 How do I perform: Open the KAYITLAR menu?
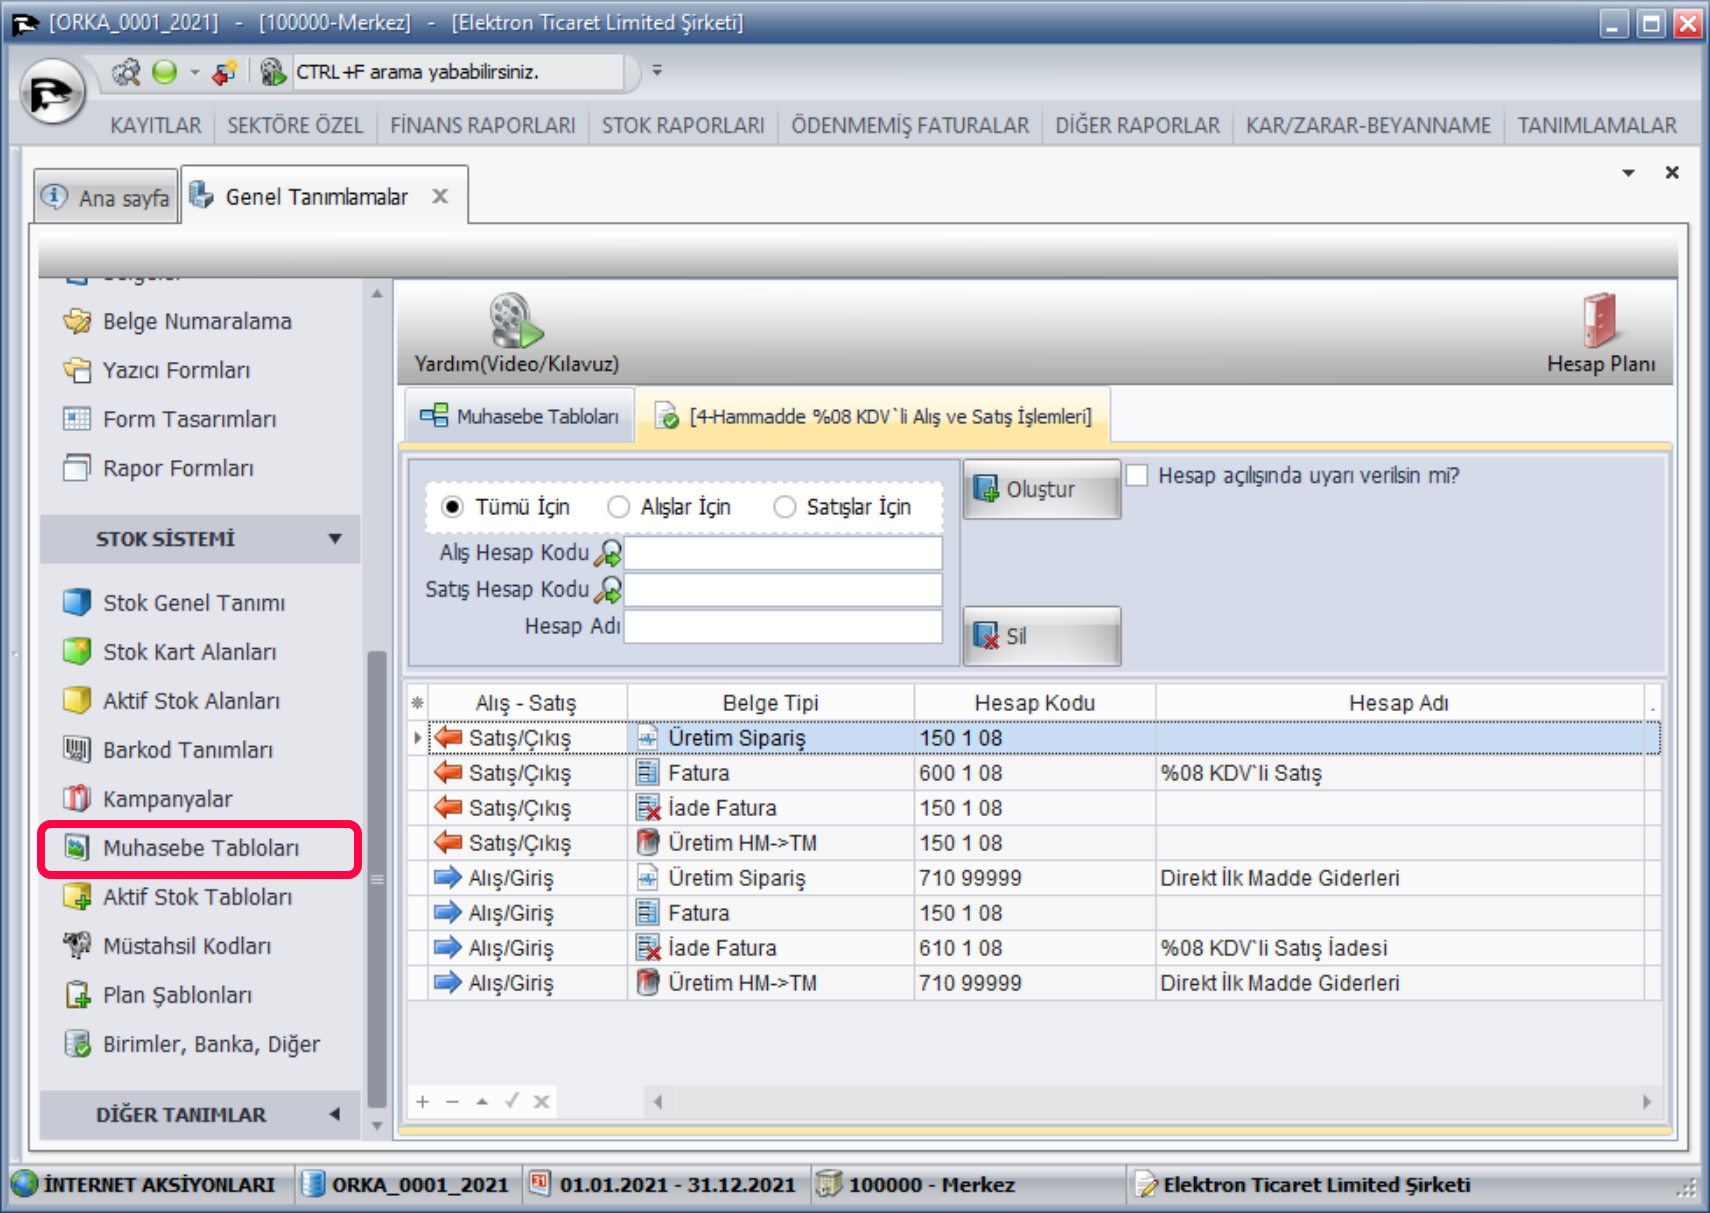(x=156, y=125)
